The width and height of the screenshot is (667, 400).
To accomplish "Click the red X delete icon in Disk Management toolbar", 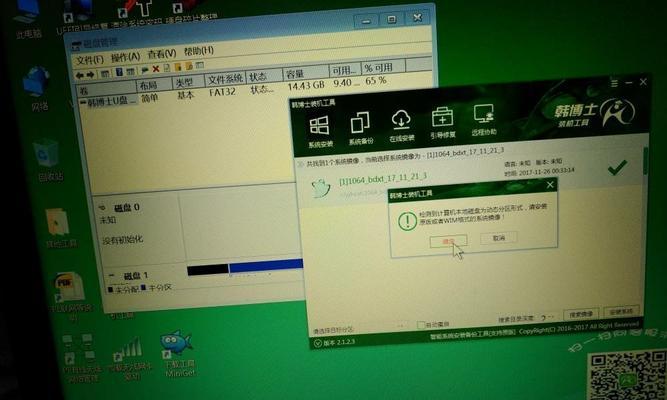I will point(156,69).
